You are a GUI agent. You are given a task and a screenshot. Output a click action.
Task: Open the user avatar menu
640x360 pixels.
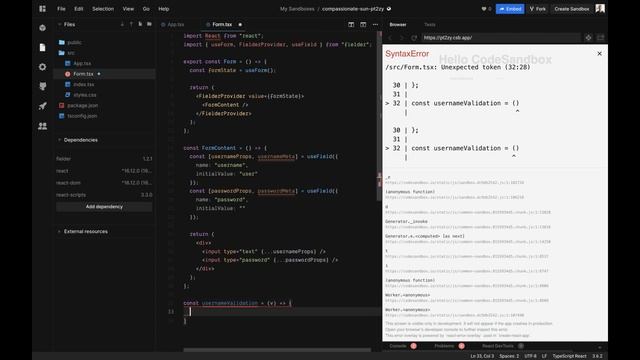click(x=600, y=9)
